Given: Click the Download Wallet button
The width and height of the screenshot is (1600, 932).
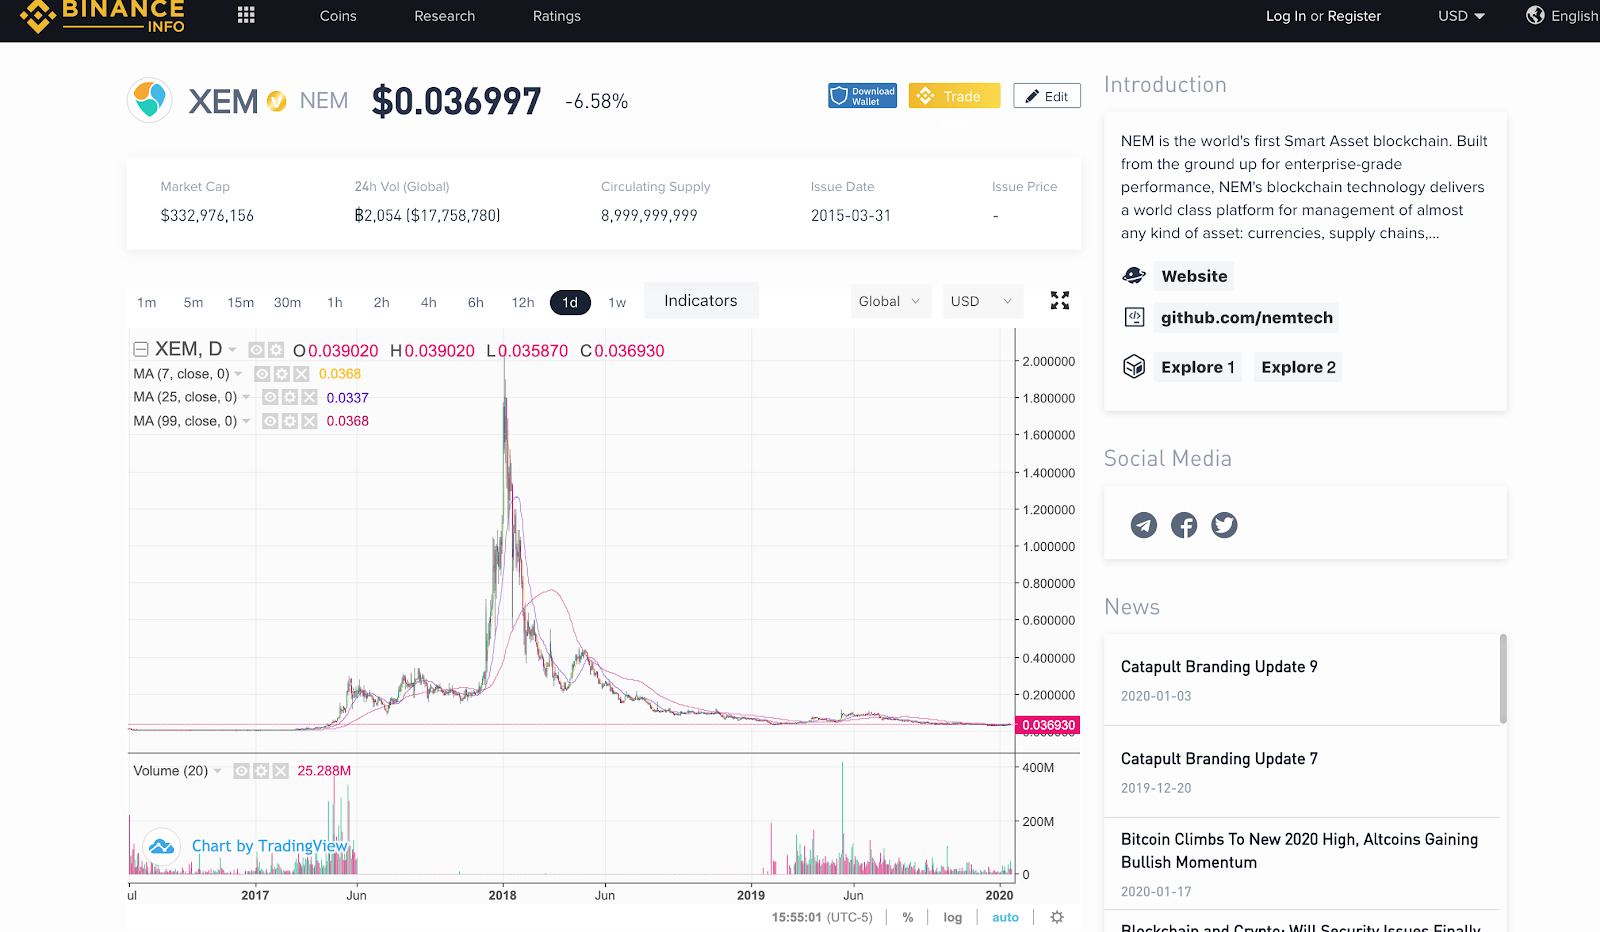Looking at the screenshot, I should click(x=862, y=96).
